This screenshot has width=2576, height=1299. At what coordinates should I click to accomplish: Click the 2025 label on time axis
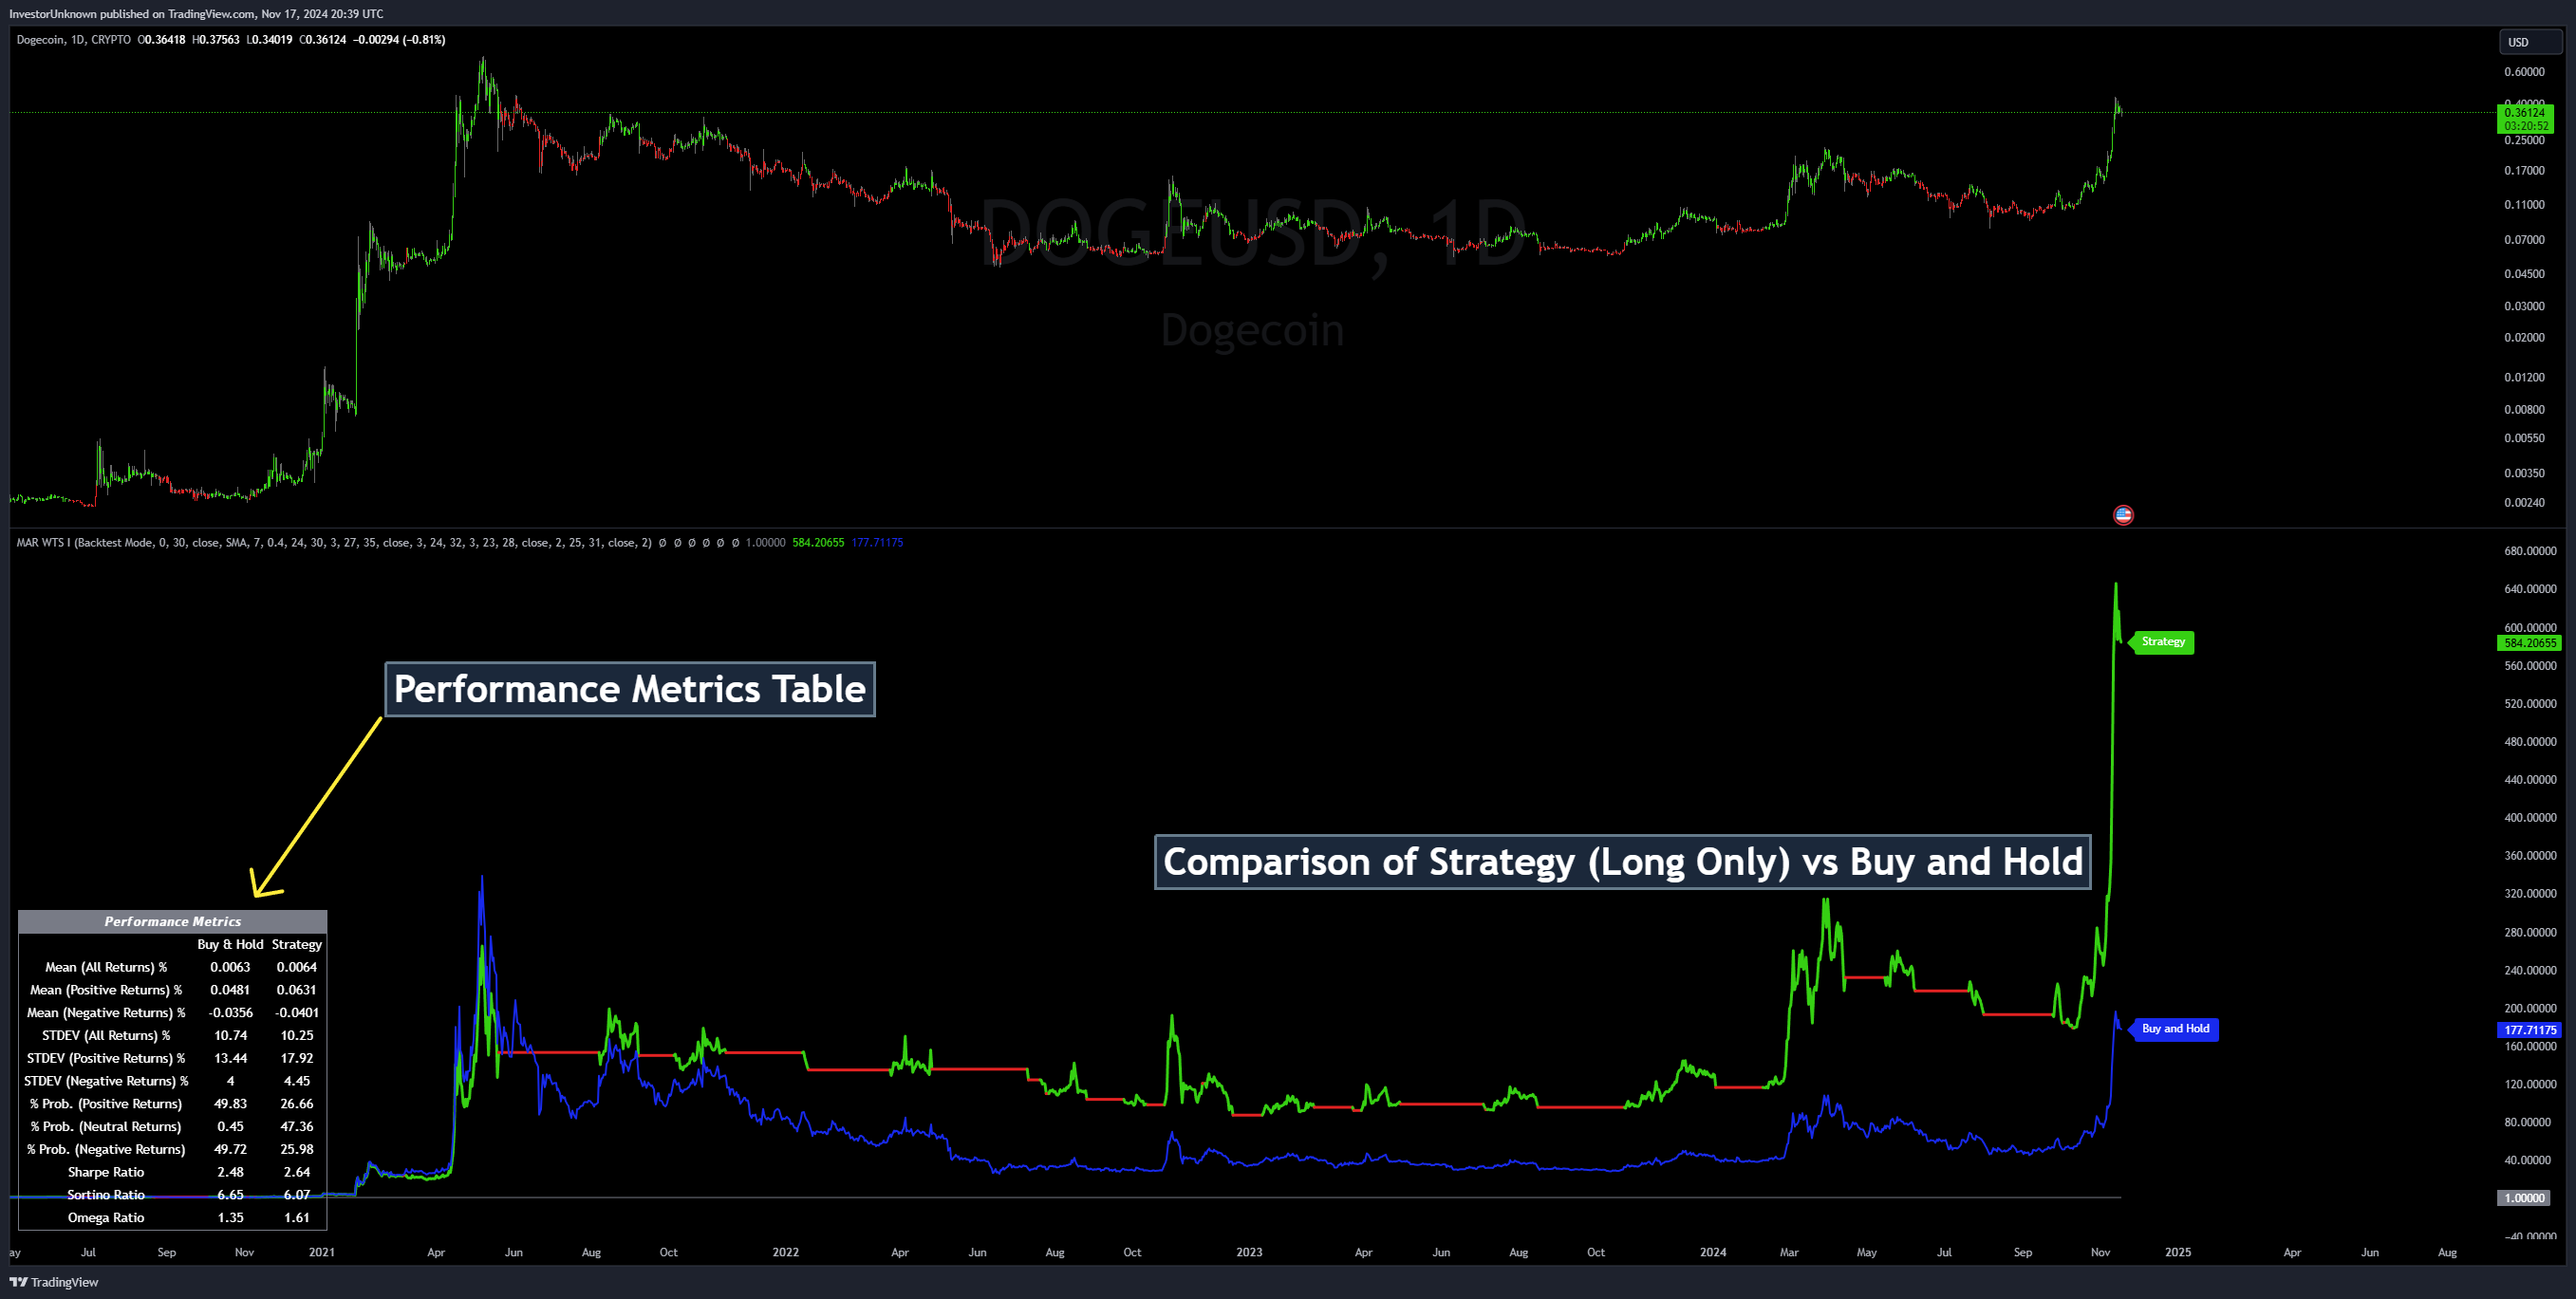click(2178, 1252)
